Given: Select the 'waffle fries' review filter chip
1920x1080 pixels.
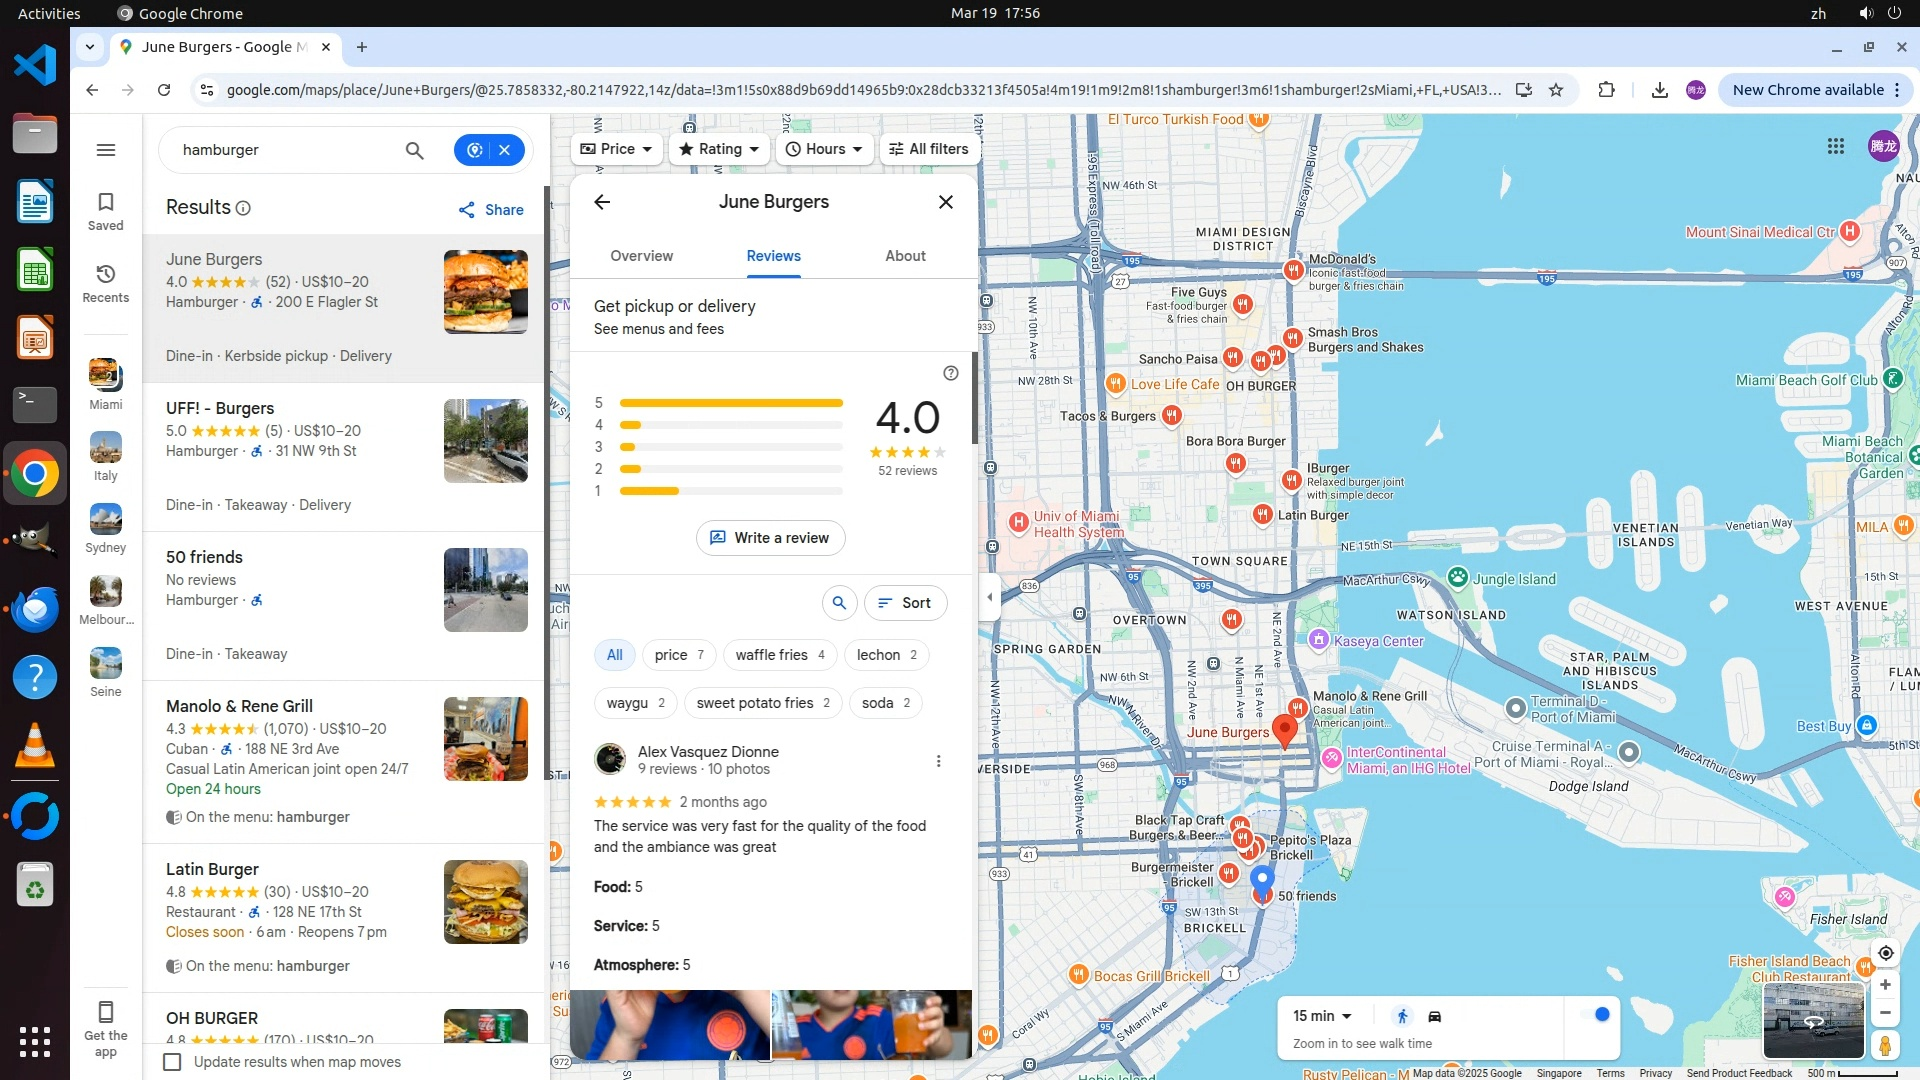Looking at the screenshot, I should click(x=780, y=655).
